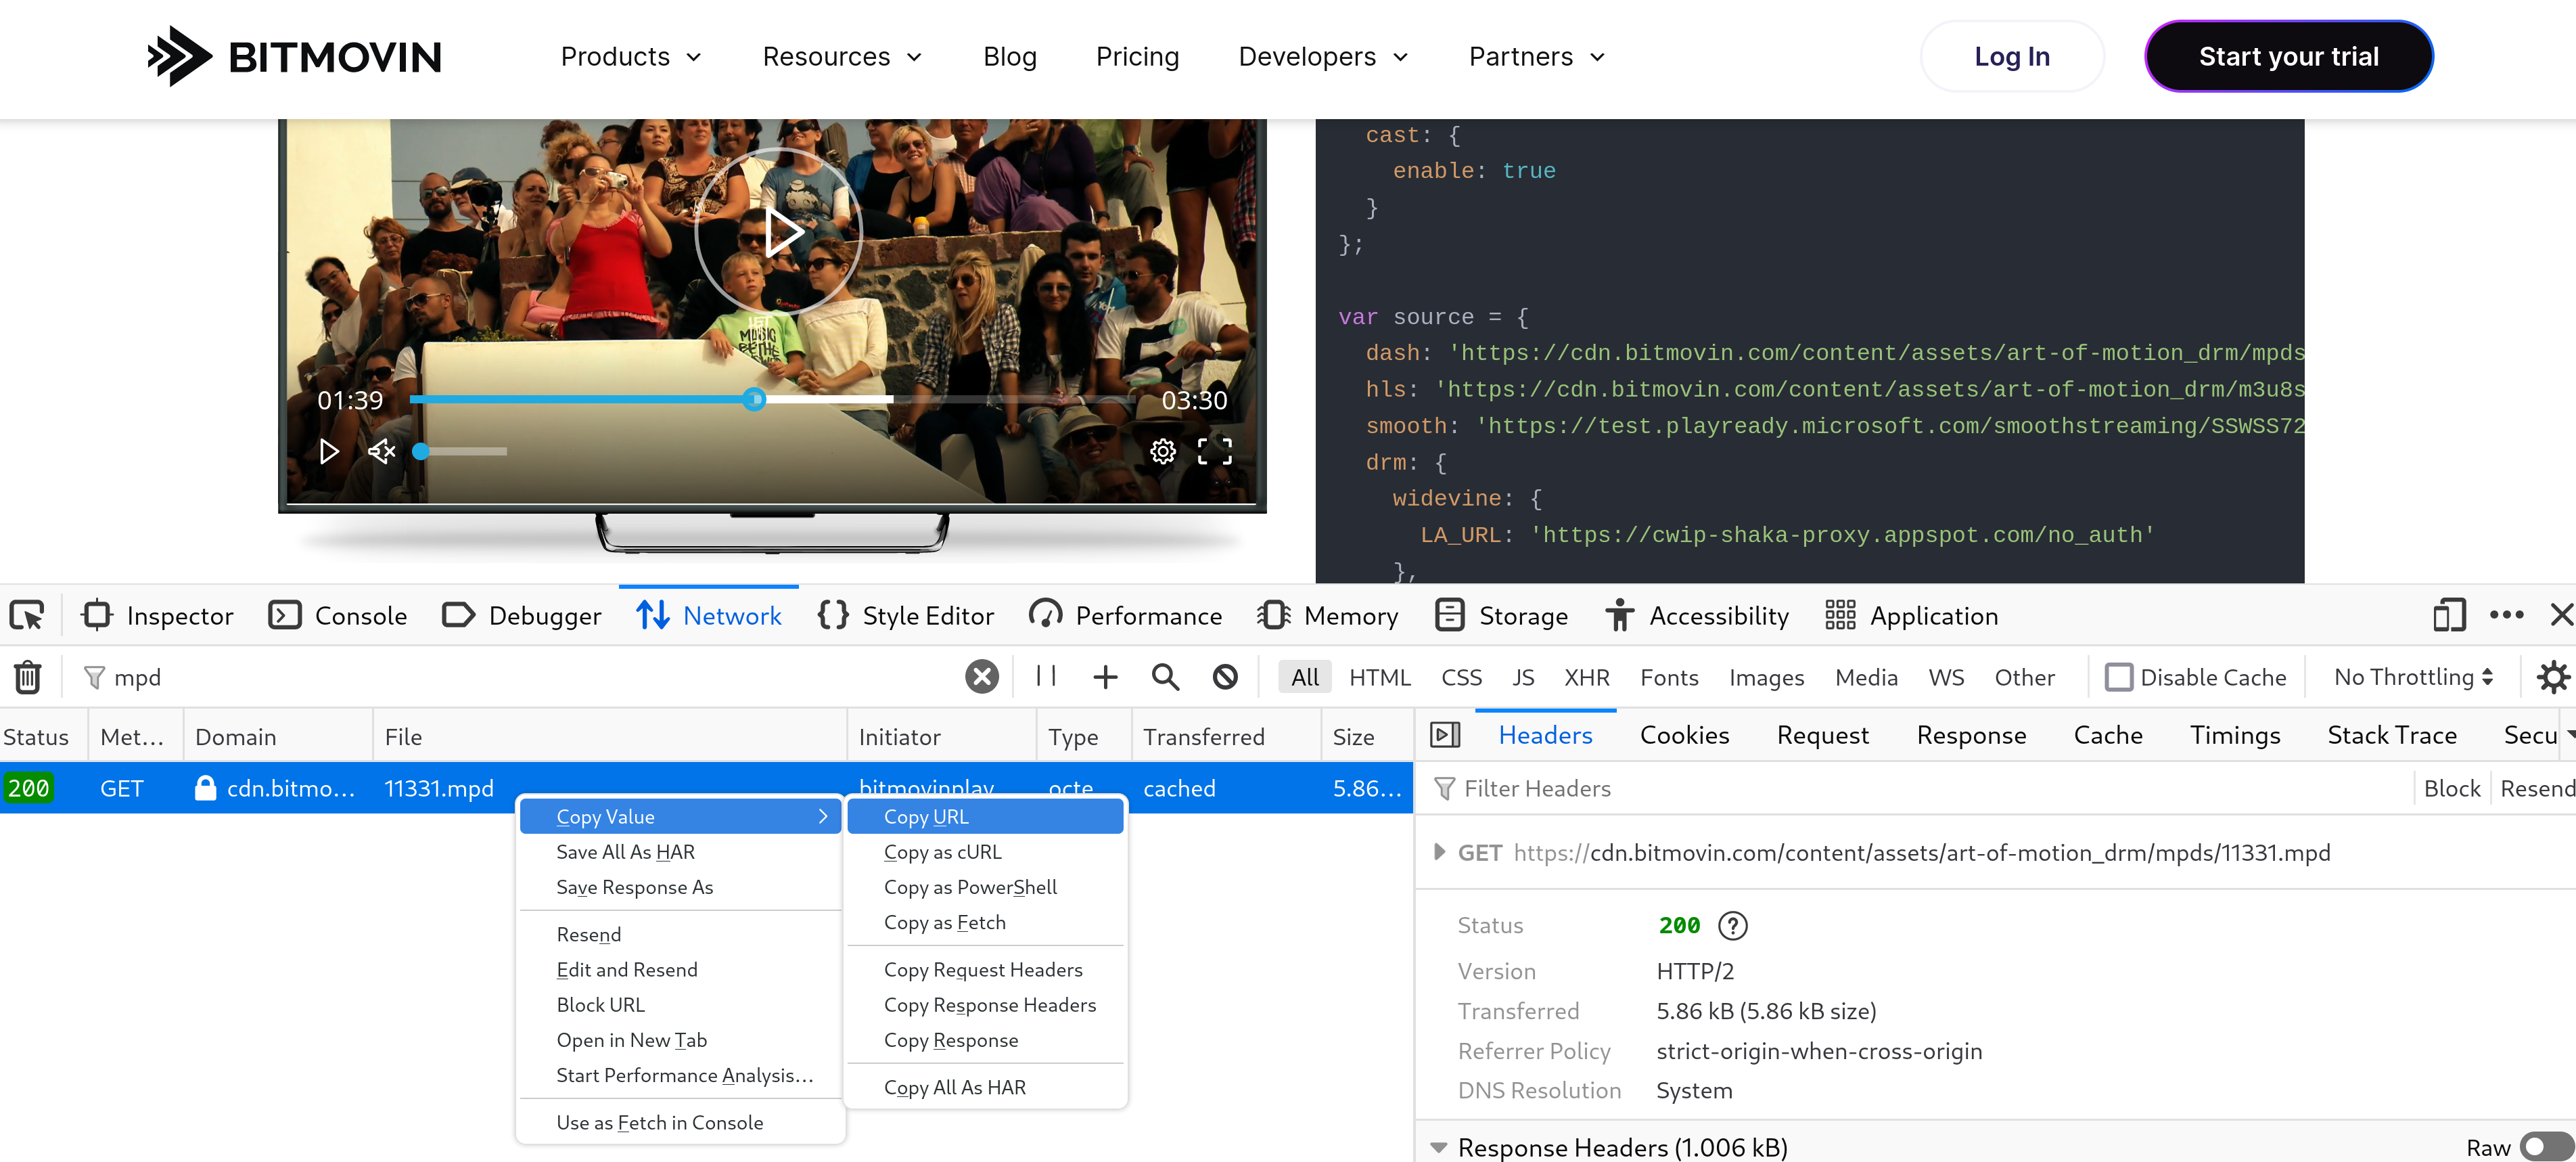
Task: Open network search magnifier icon
Action: 1165,677
